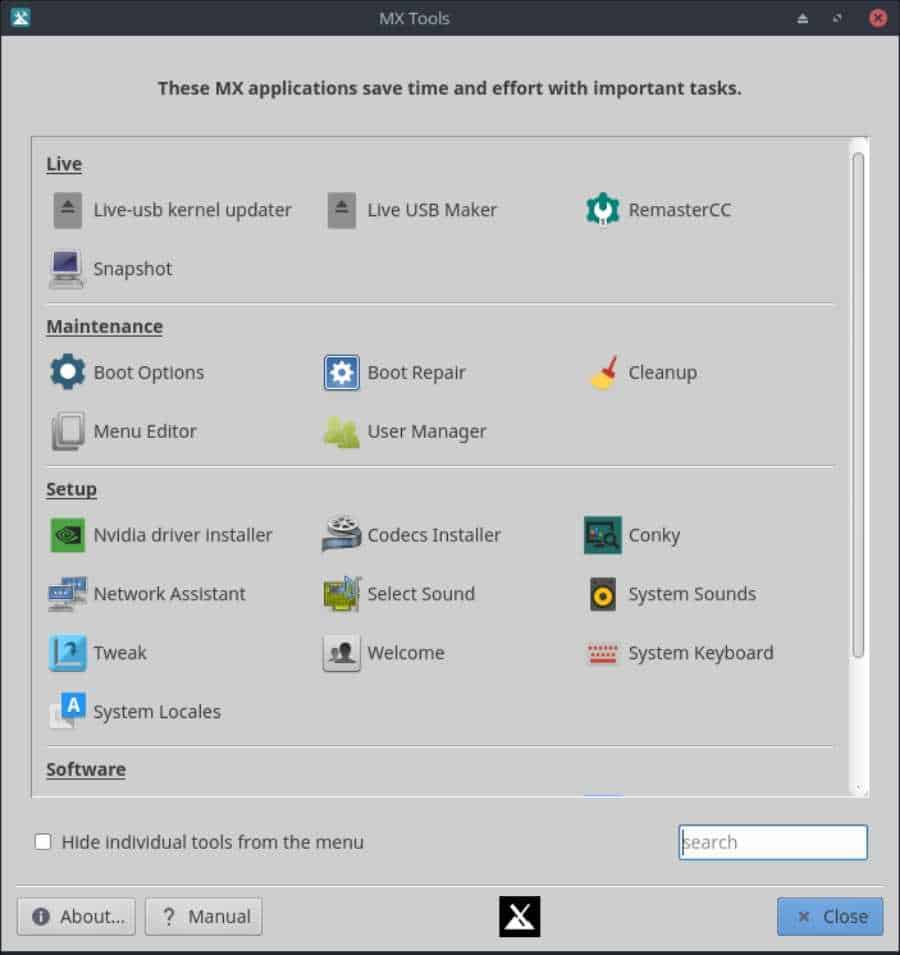
Task: Open Snapshot computer icon
Action: tap(66, 269)
